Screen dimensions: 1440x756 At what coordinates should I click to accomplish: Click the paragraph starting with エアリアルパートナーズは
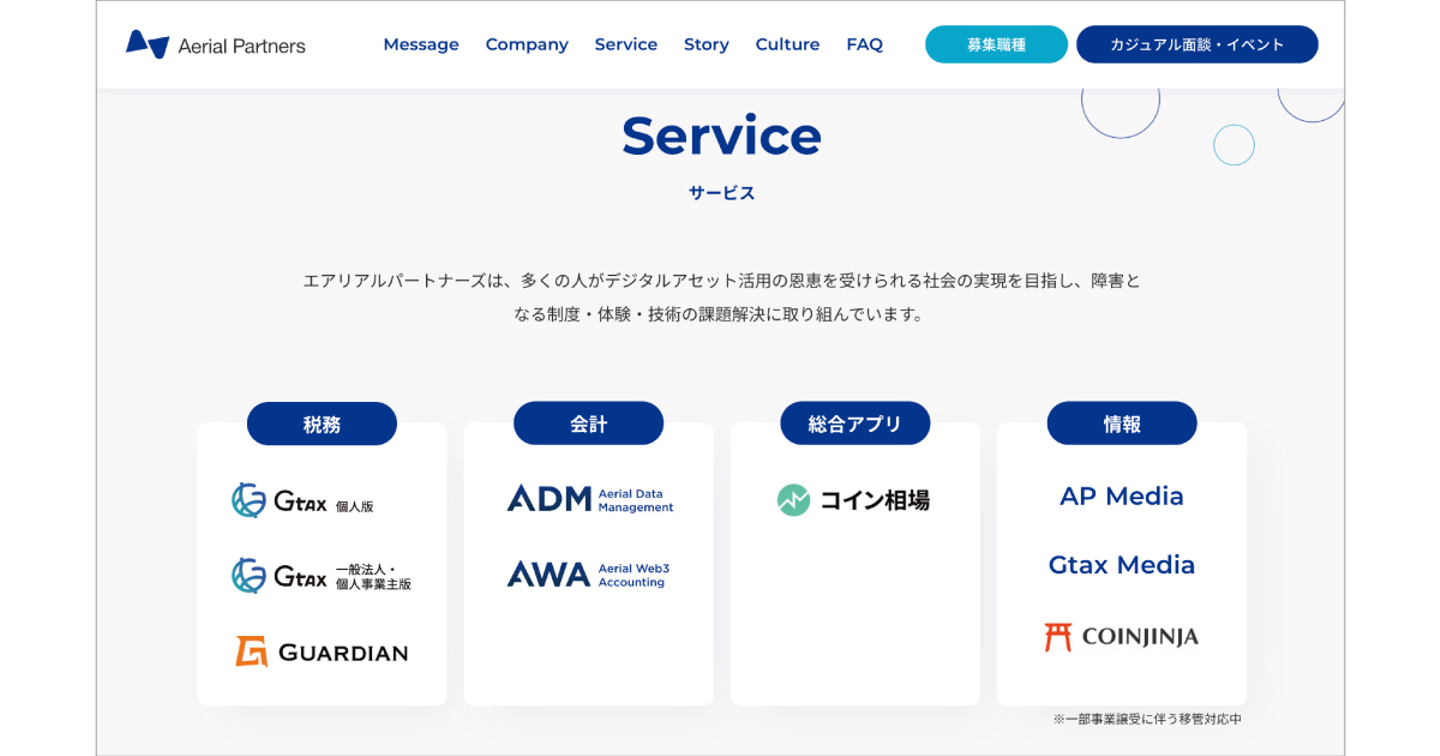click(x=721, y=297)
